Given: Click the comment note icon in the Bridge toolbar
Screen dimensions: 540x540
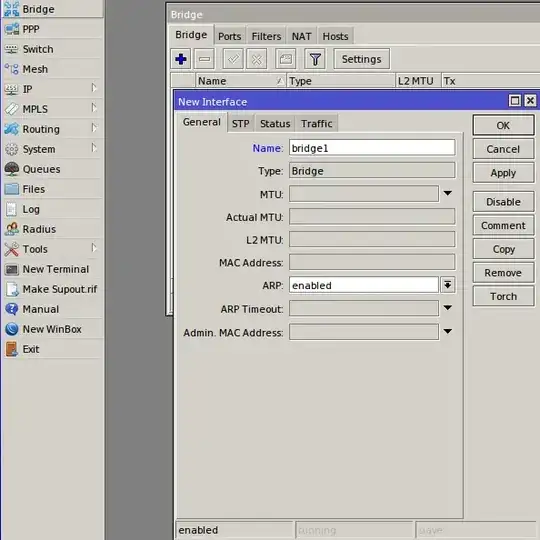Looking at the screenshot, I should pyautogui.click(x=285, y=59).
